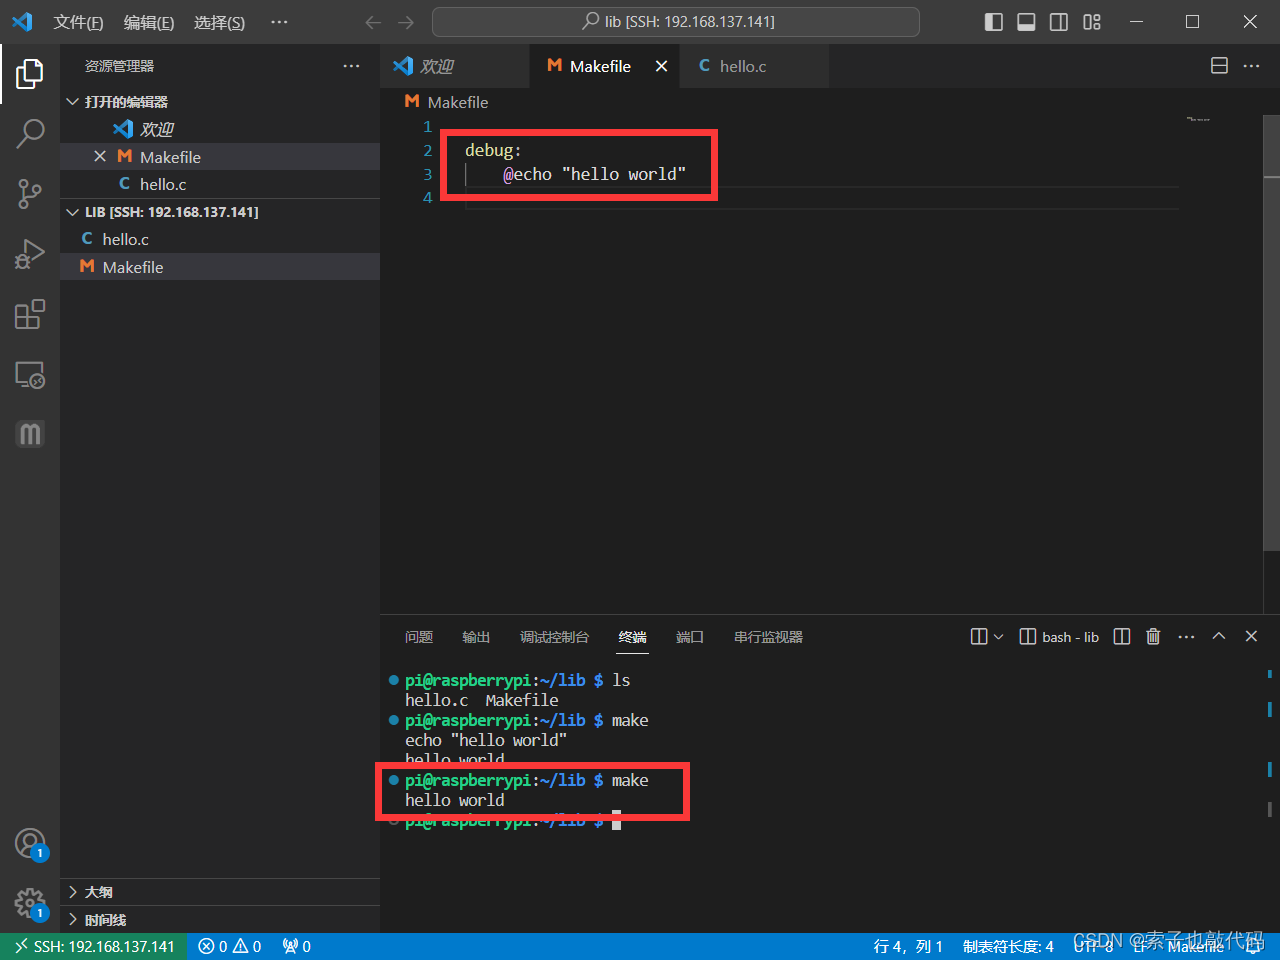Open terminal panel more actions
Image resolution: width=1280 pixels, height=960 pixels.
[x=1186, y=637]
